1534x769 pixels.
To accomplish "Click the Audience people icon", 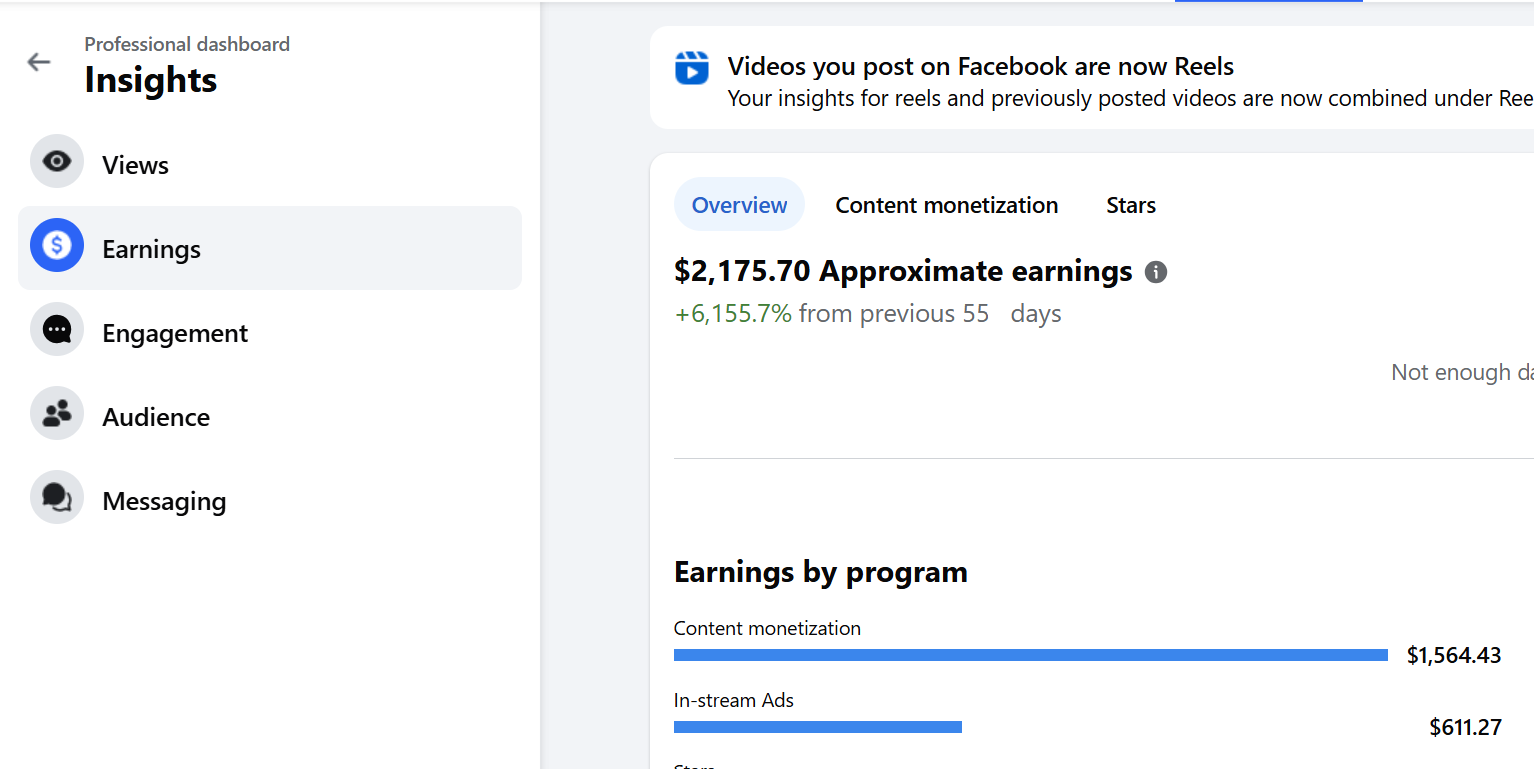I will click(57, 414).
